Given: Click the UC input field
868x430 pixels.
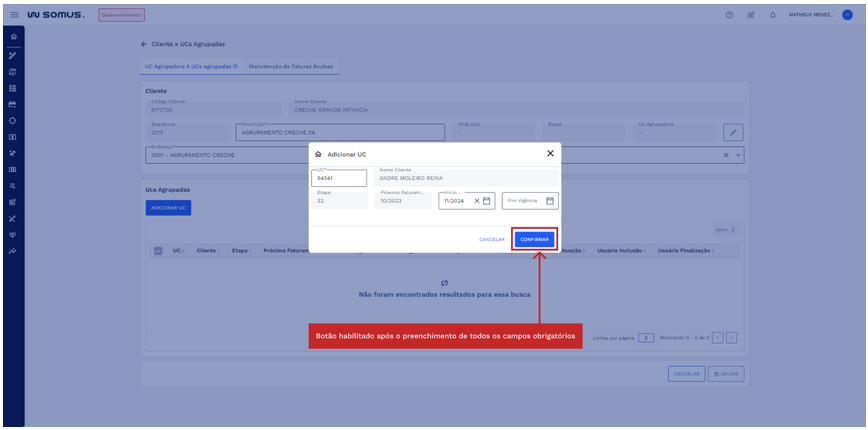Looking at the screenshot, I should (339, 179).
